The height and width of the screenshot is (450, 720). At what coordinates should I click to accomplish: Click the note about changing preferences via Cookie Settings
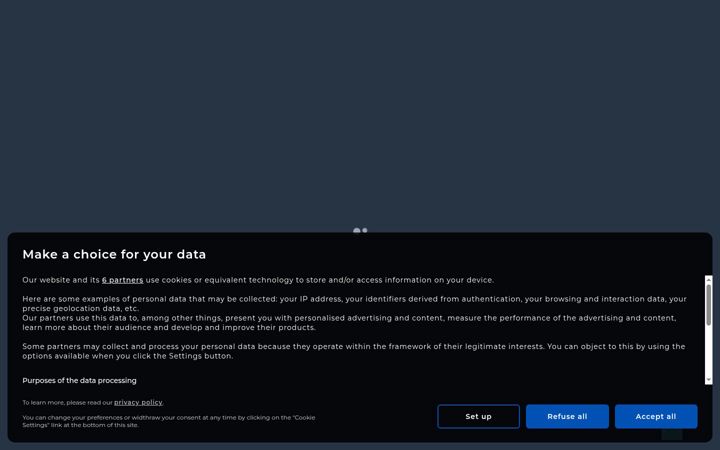tap(169, 421)
